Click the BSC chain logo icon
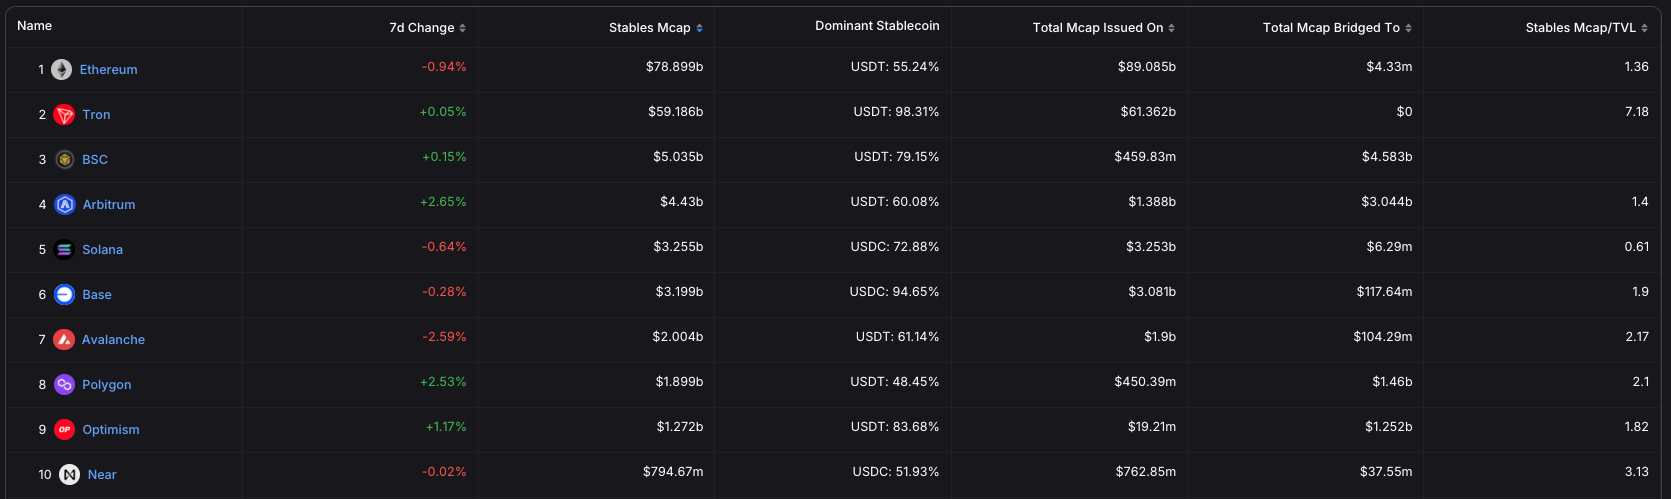Screen dimensions: 1671x499 (x=65, y=160)
